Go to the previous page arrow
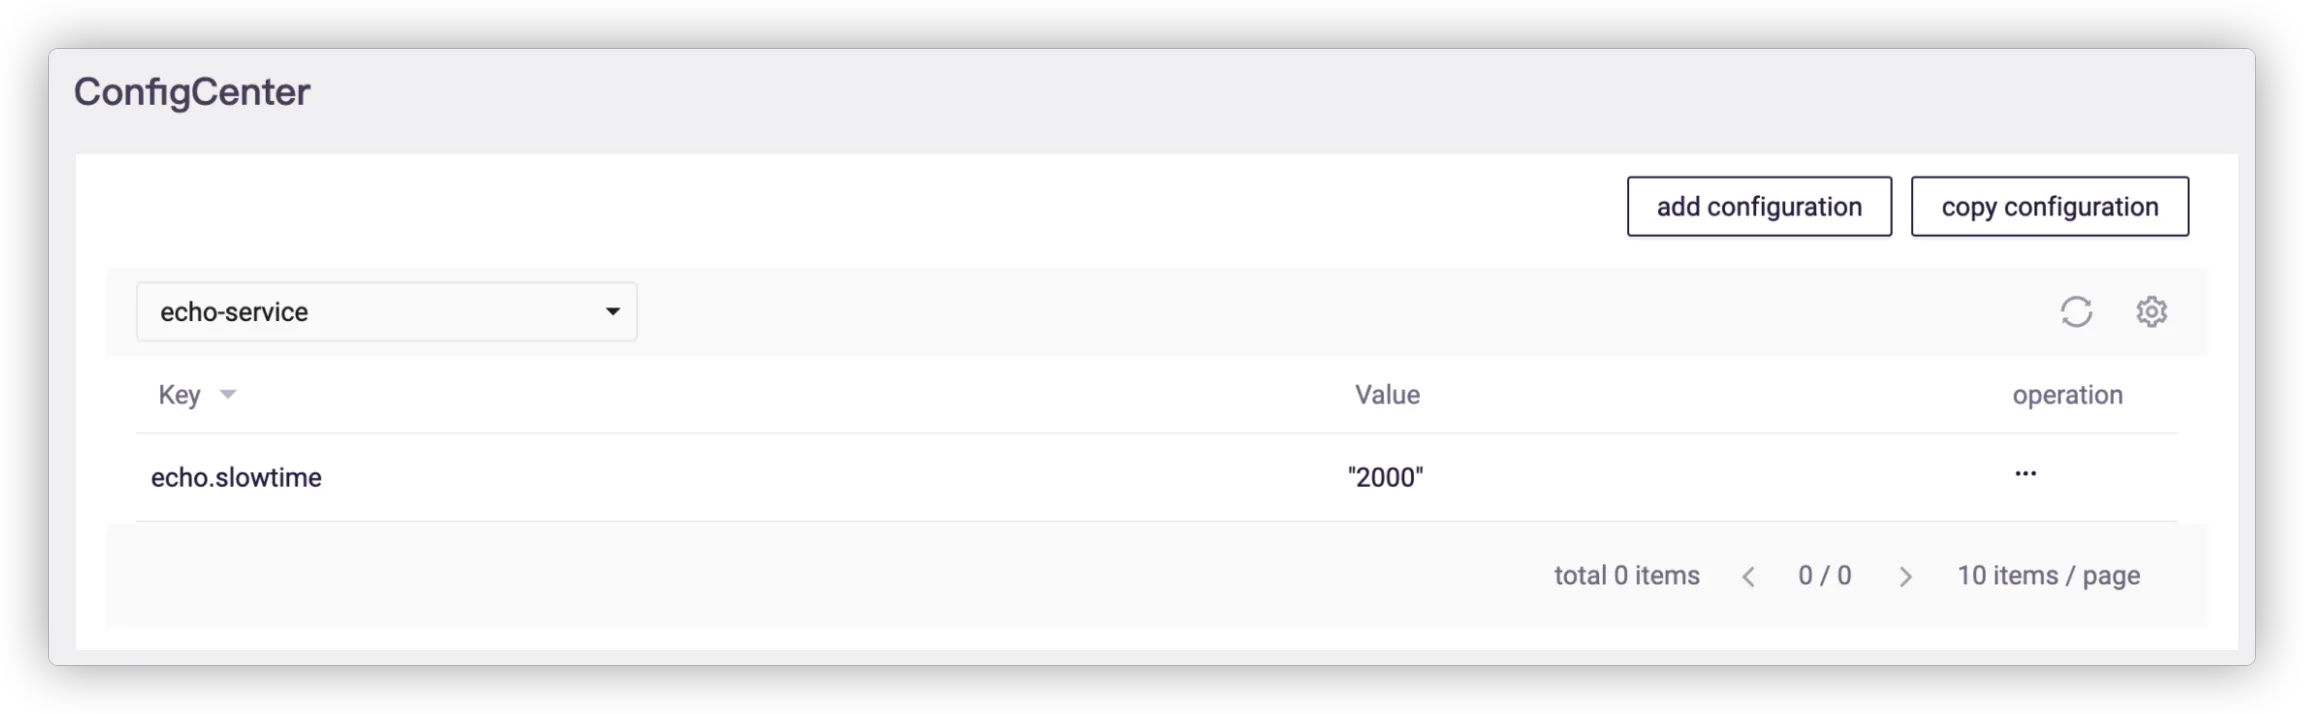This screenshot has height=714, width=2304. click(x=1748, y=577)
